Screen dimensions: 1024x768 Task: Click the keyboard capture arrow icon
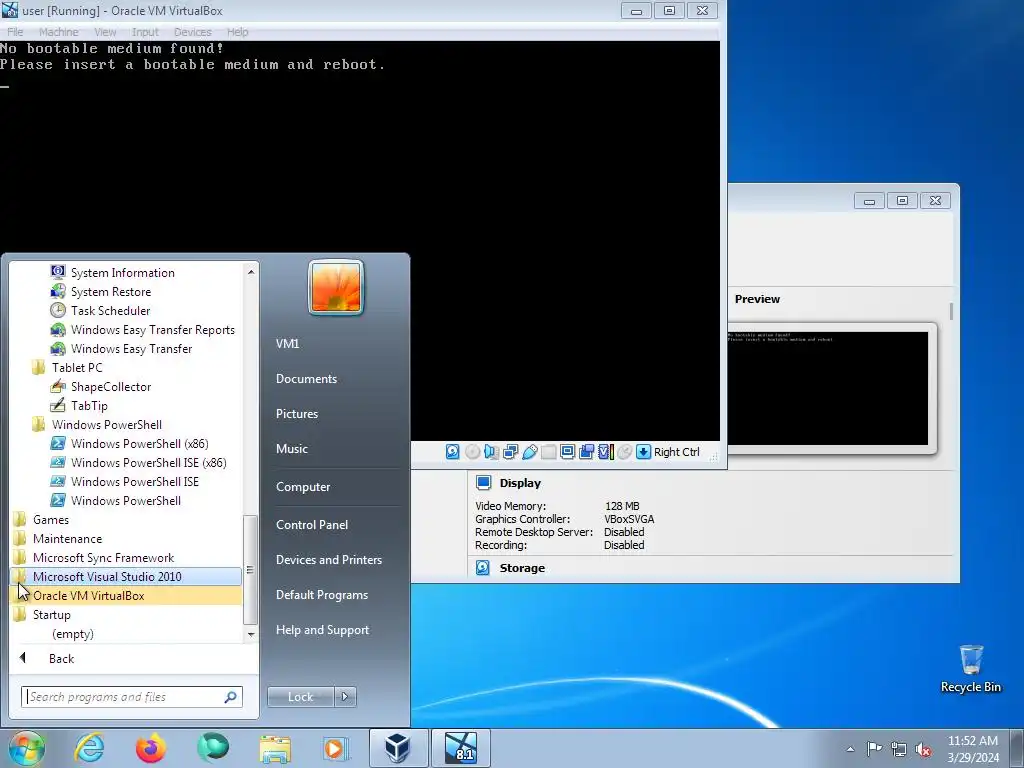(643, 452)
